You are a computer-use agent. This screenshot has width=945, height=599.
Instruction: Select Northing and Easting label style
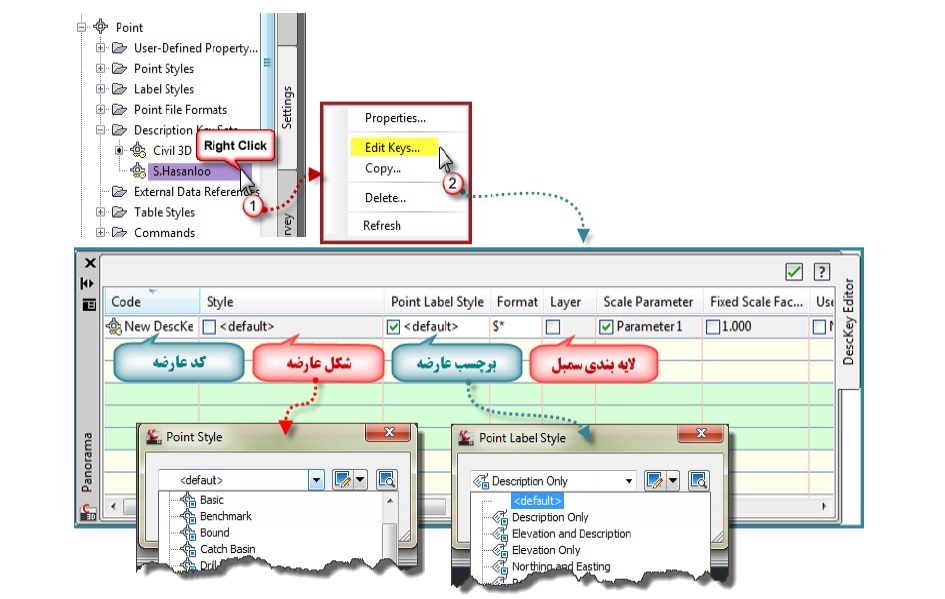(560, 566)
